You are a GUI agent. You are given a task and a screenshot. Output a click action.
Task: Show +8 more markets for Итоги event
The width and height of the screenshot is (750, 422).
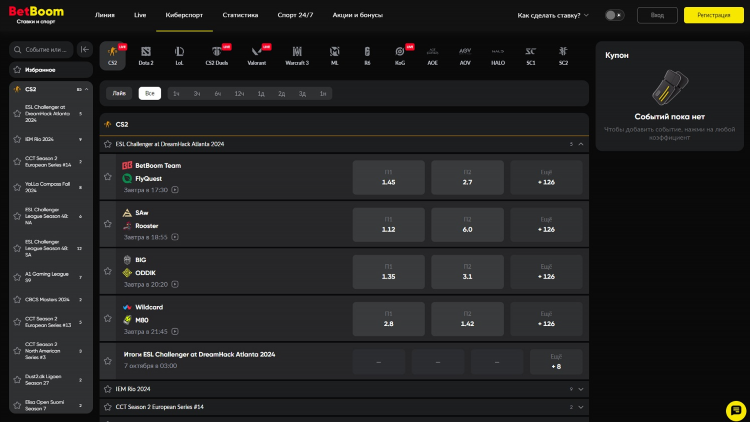(556, 362)
